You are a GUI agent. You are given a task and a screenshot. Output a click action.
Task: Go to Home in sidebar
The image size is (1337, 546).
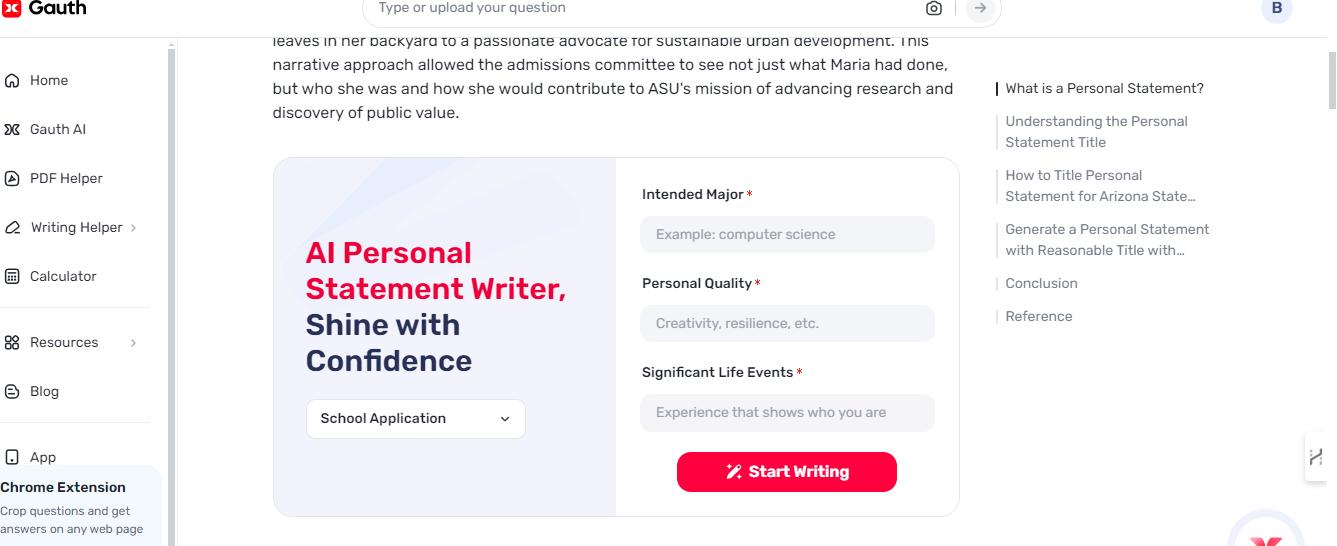[x=48, y=81]
